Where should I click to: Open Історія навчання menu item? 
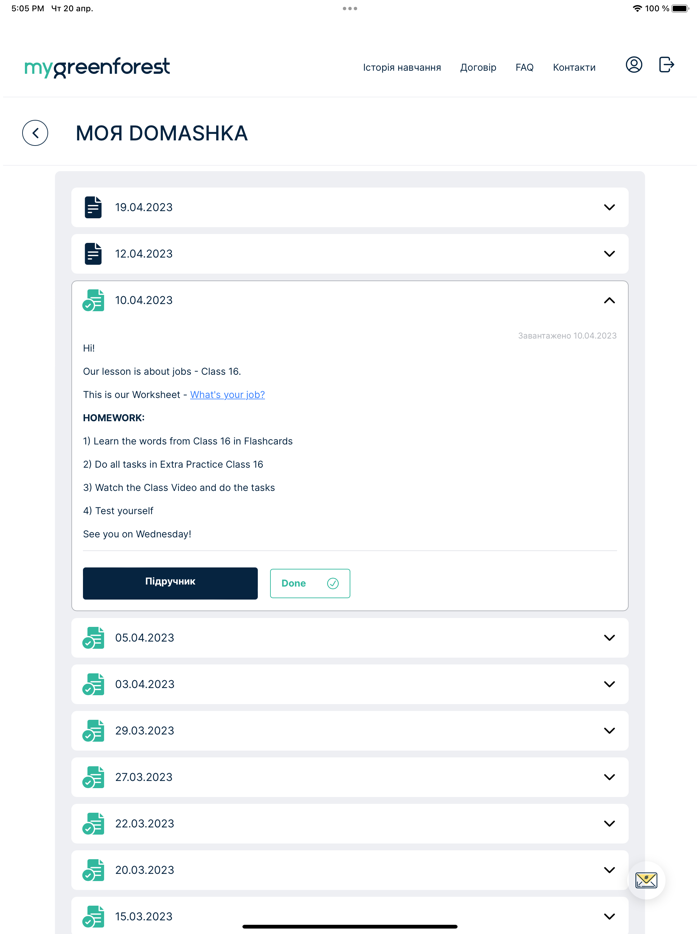point(402,67)
